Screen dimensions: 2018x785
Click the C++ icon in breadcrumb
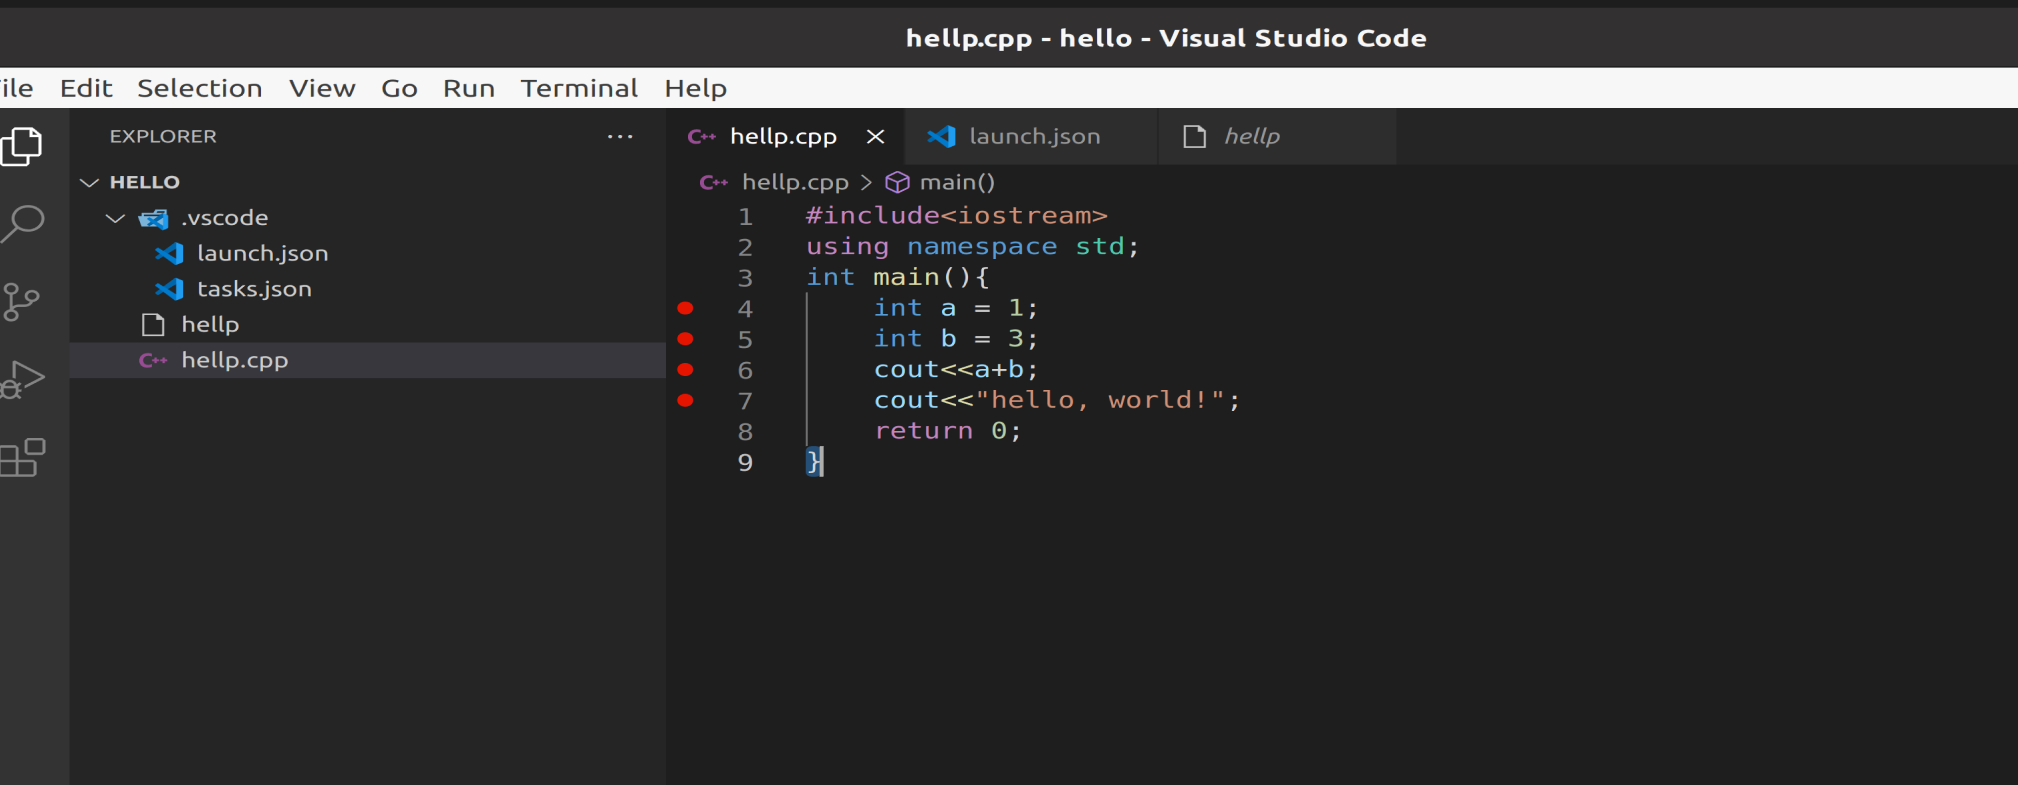click(714, 182)
